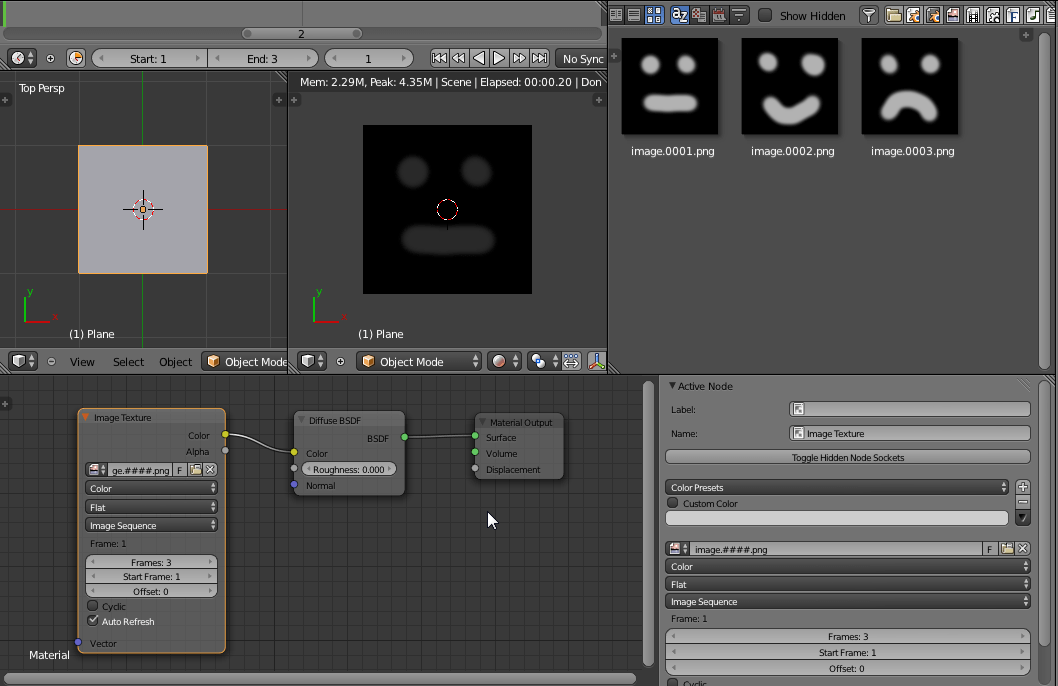Sort files alphabetically
The width and height of the screenshot is (1058, 686).
point(679,15)
